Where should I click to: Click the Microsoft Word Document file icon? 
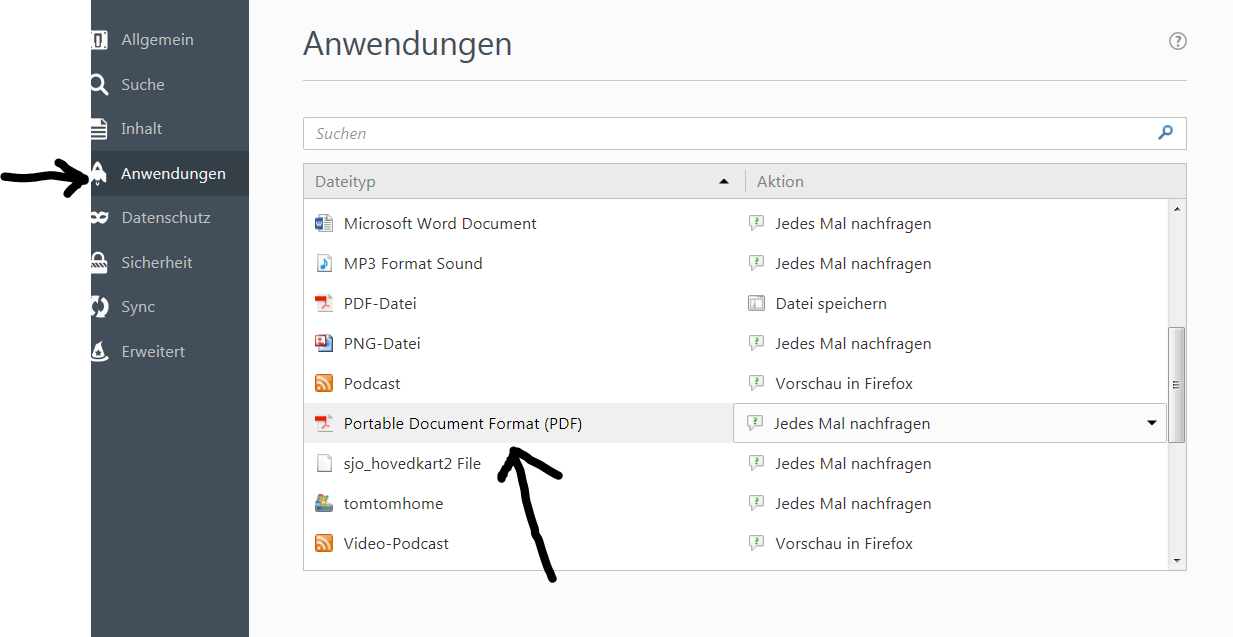click(x=323, y=223)
